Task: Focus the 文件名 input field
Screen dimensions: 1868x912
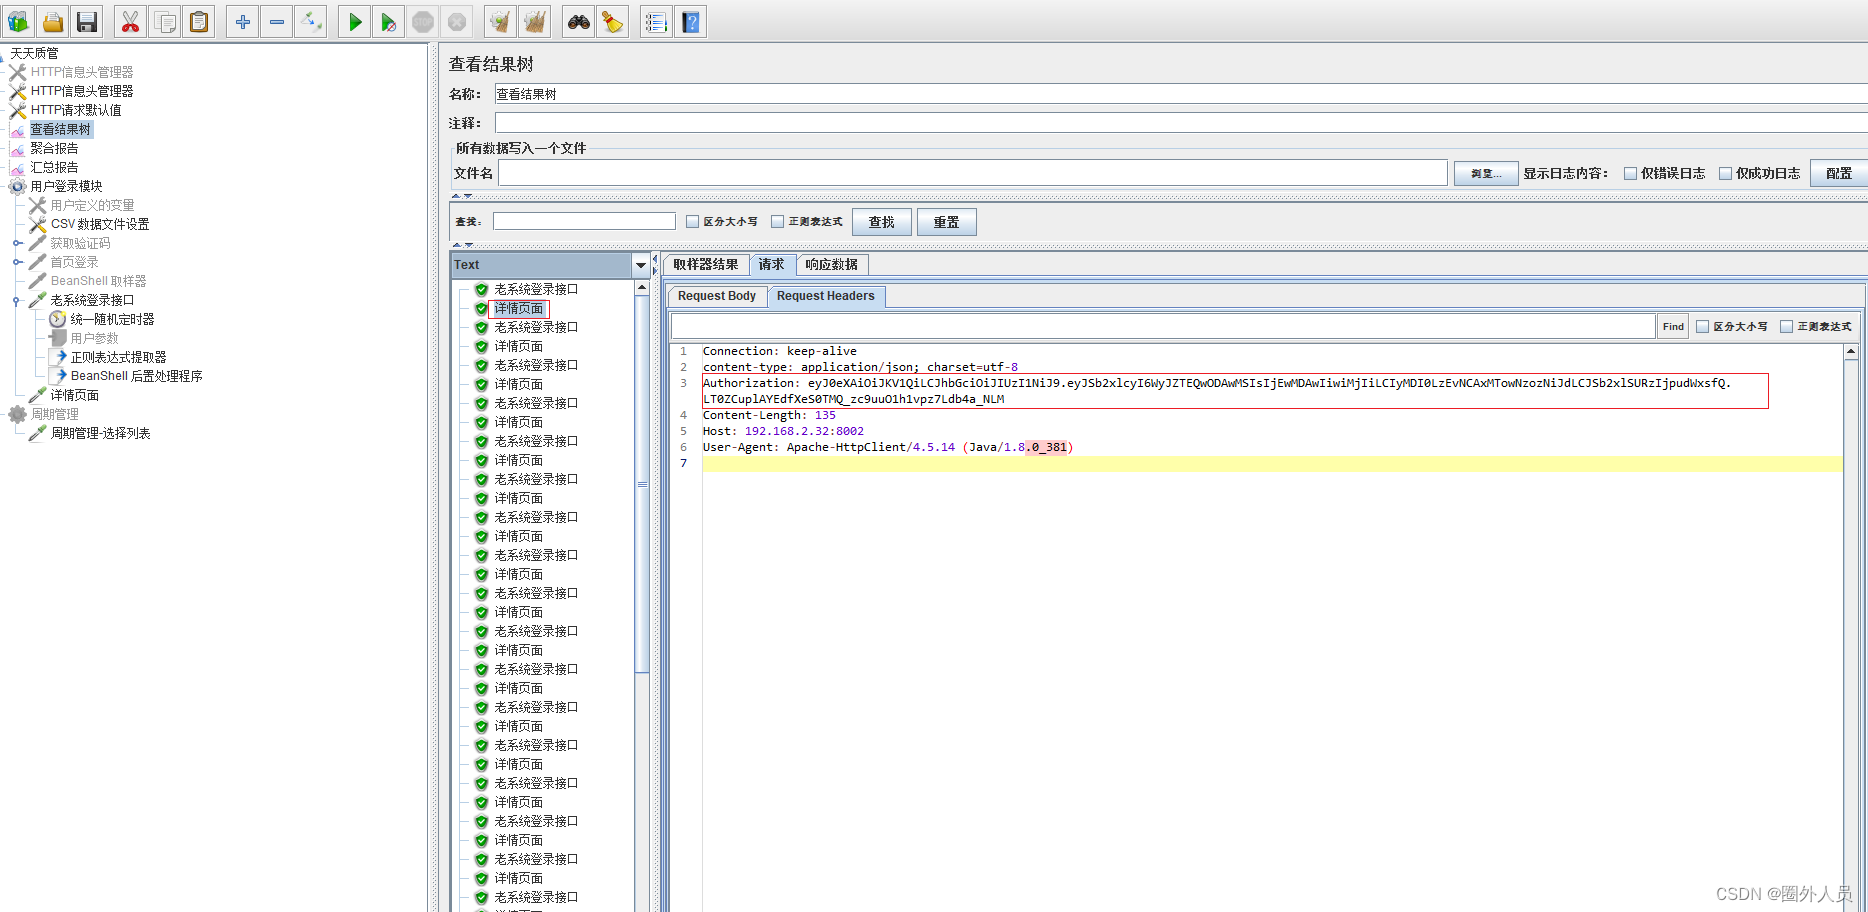Action: click(x=973, y=173)
